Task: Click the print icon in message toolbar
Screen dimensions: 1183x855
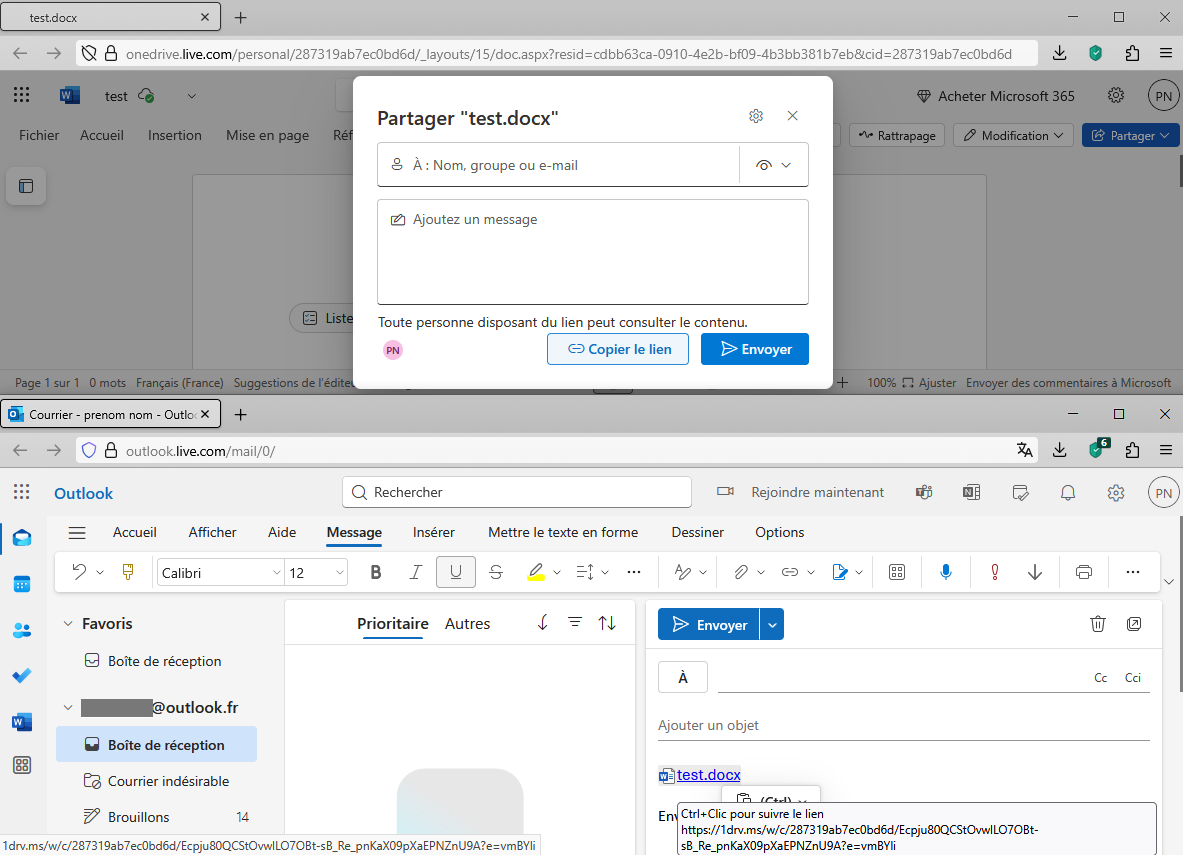Action: [1083, 572]
